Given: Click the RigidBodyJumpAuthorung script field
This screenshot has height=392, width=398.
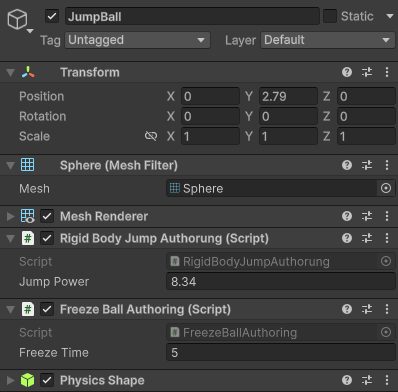Looking at the screenshot, I should pyautogui.click(x=271, y=261).
